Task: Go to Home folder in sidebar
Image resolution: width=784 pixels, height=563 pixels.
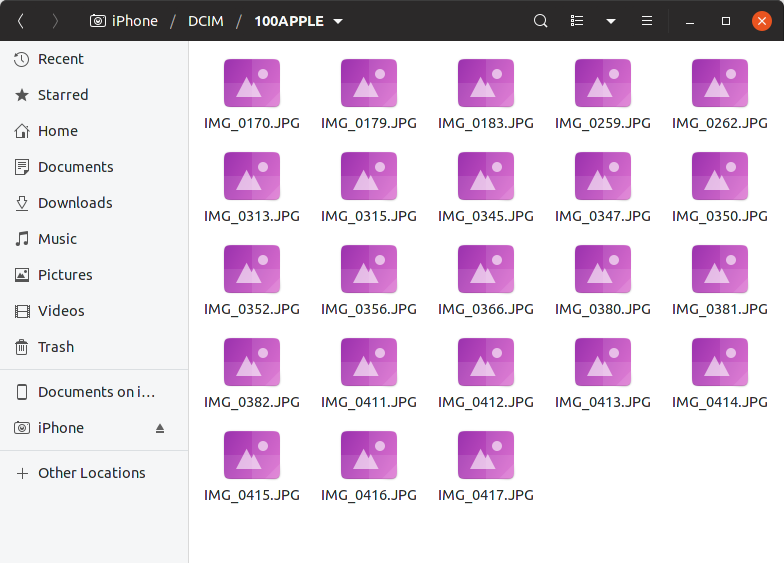Action: [x=57, y=131]
